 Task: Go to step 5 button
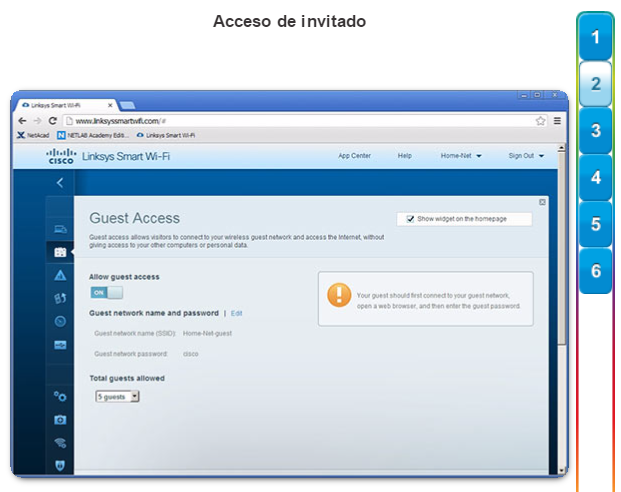595,224
